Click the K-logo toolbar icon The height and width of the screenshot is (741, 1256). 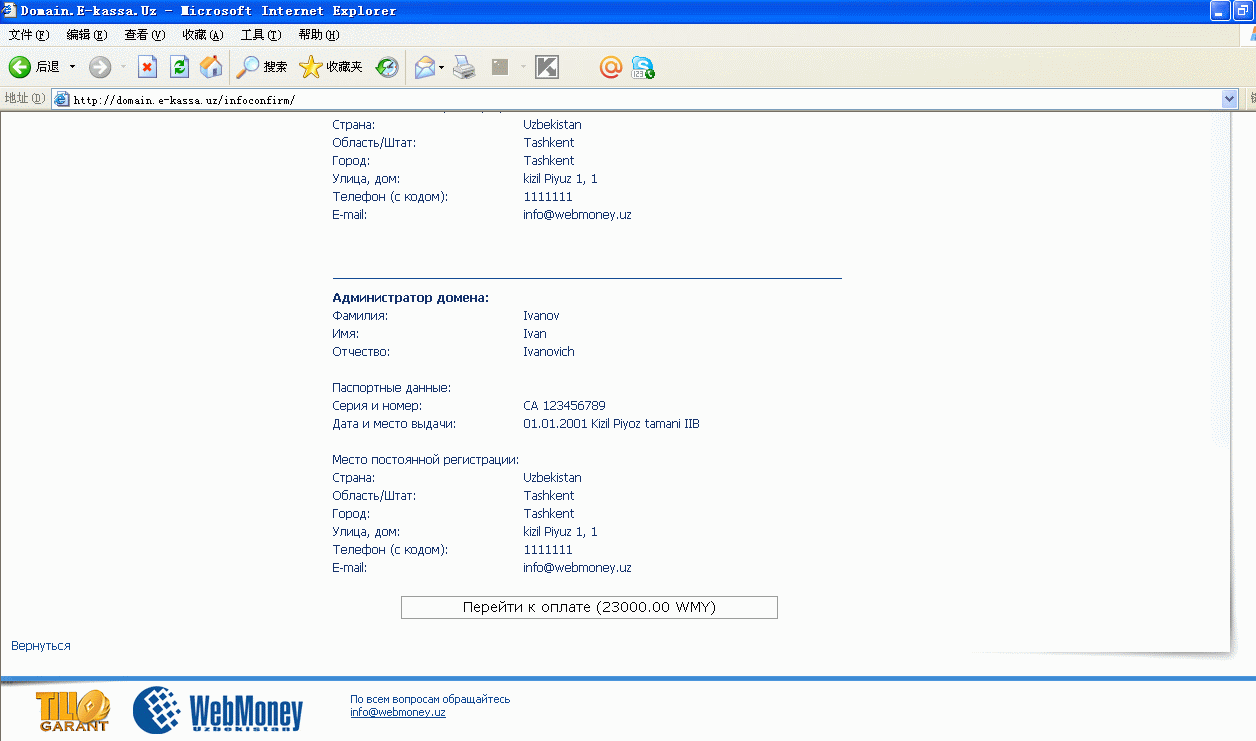coord(547,67)
